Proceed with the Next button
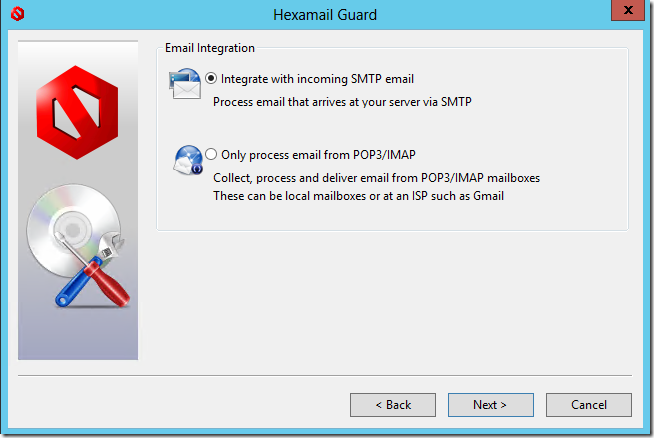Viewport: 654px width, 438px height. (x=490, y=405)
